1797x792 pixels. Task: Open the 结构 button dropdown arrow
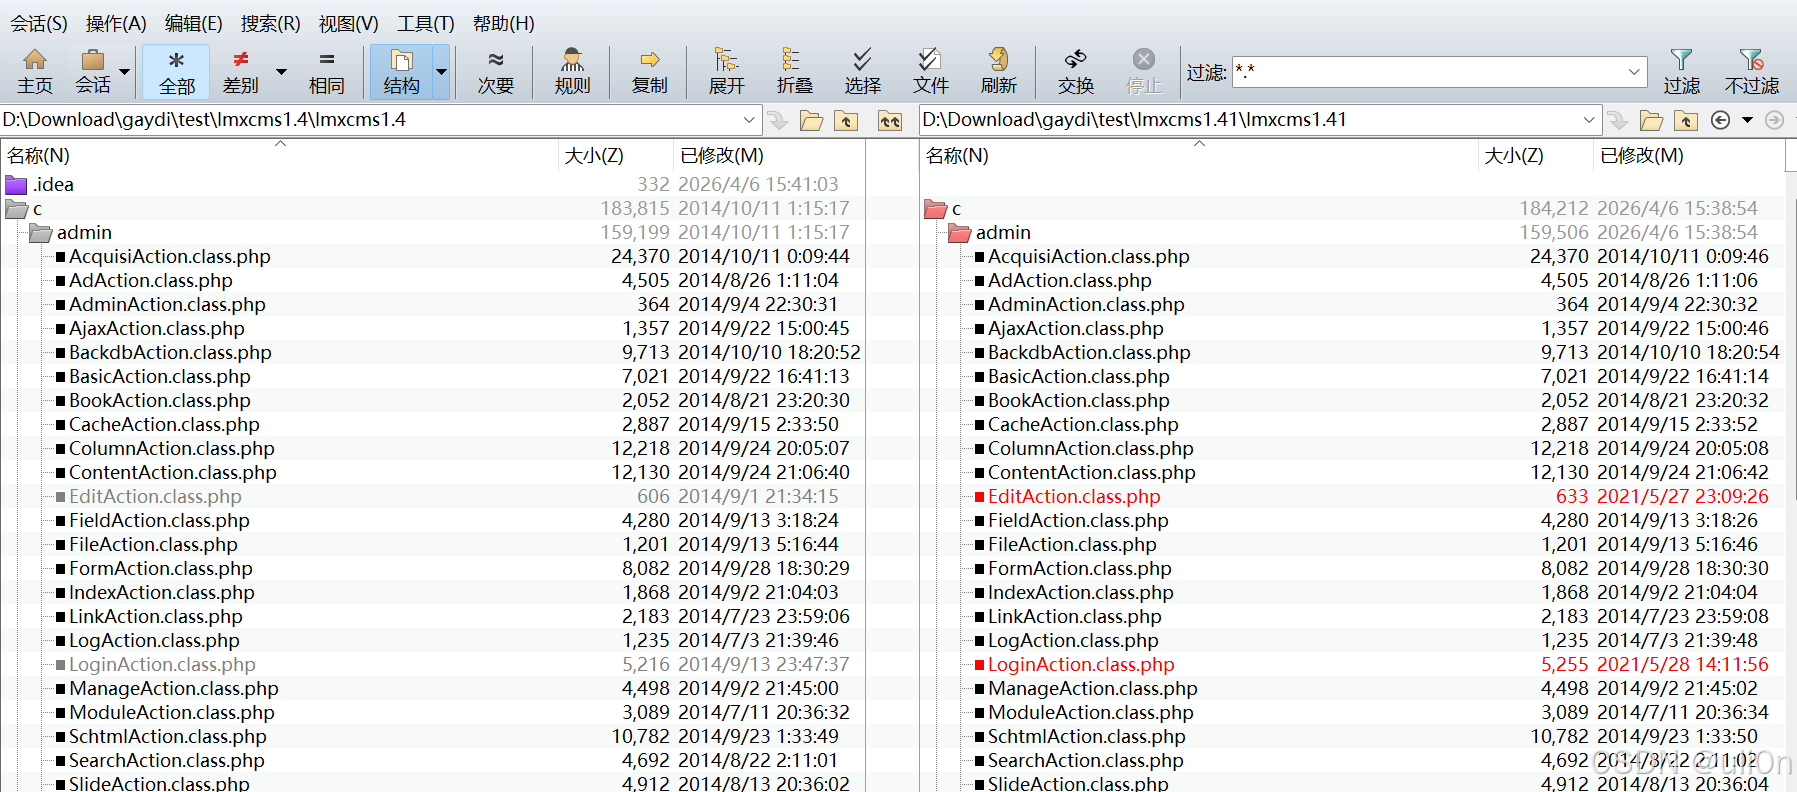[441, 72]
